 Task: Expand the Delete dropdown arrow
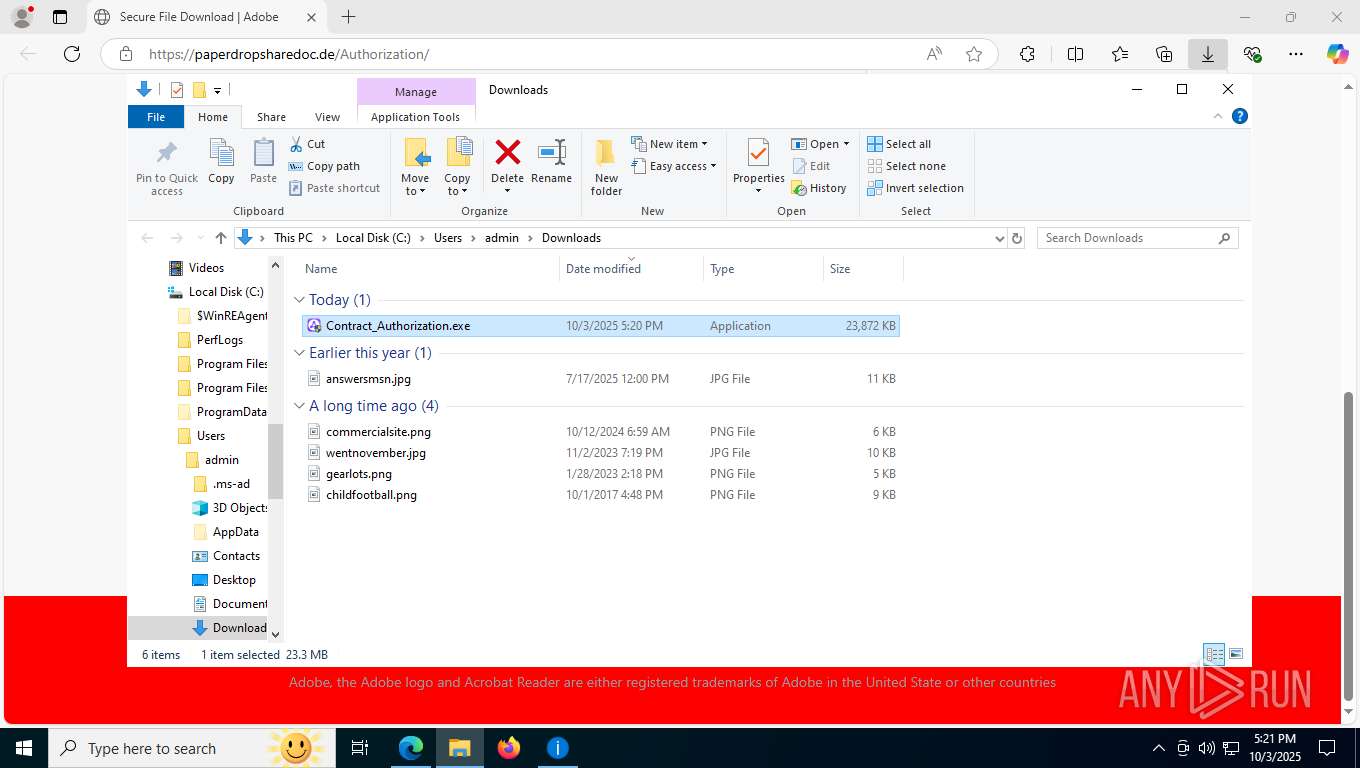[x=508, y=190]
